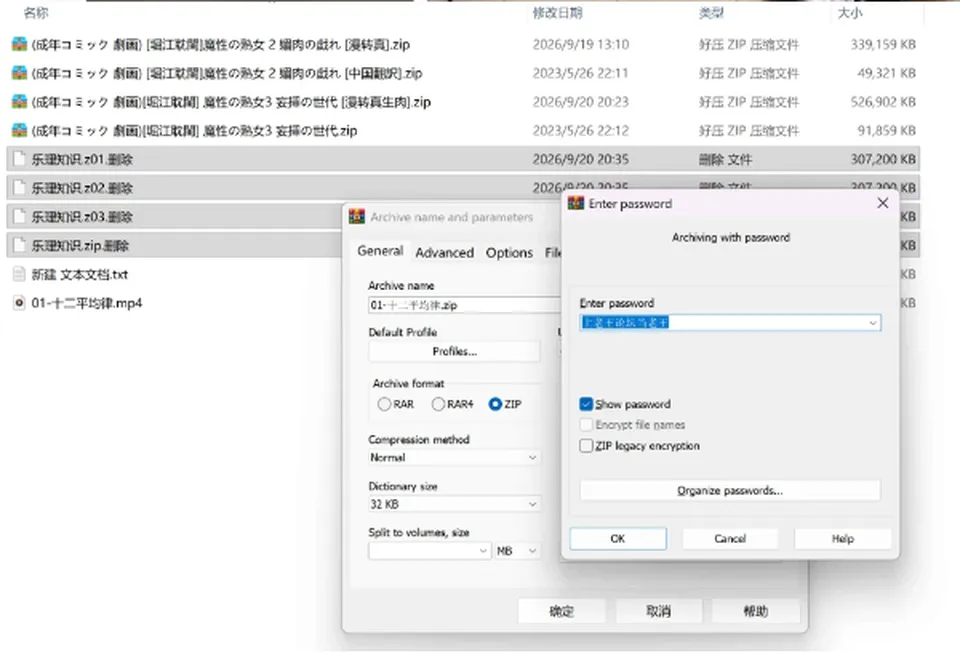Sort by the 名称 column header

click(x=36, y=12)
